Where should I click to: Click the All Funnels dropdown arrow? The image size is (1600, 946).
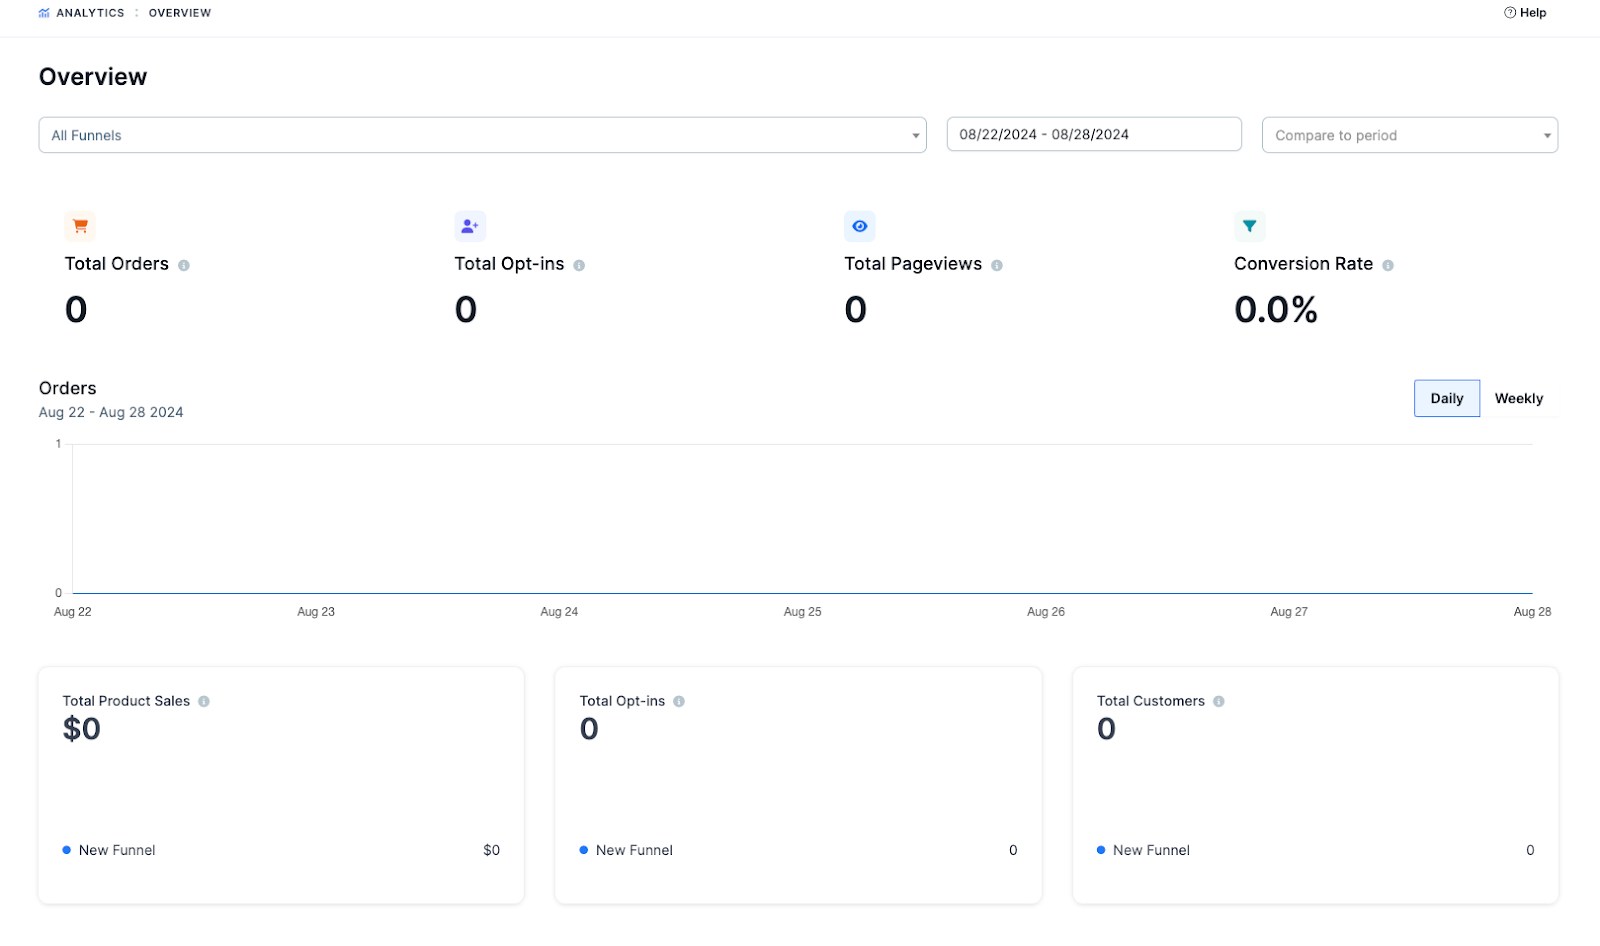(x=916, y=135)
